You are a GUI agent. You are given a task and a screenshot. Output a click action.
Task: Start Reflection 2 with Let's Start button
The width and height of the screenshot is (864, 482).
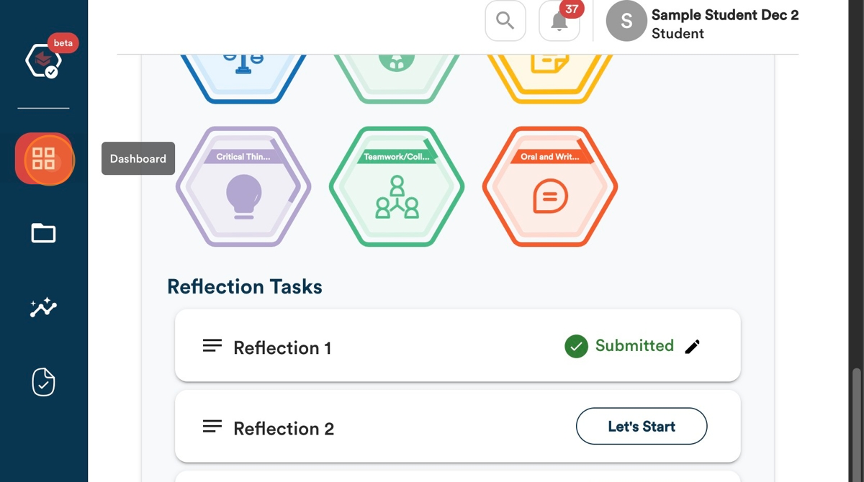[641, 426]
